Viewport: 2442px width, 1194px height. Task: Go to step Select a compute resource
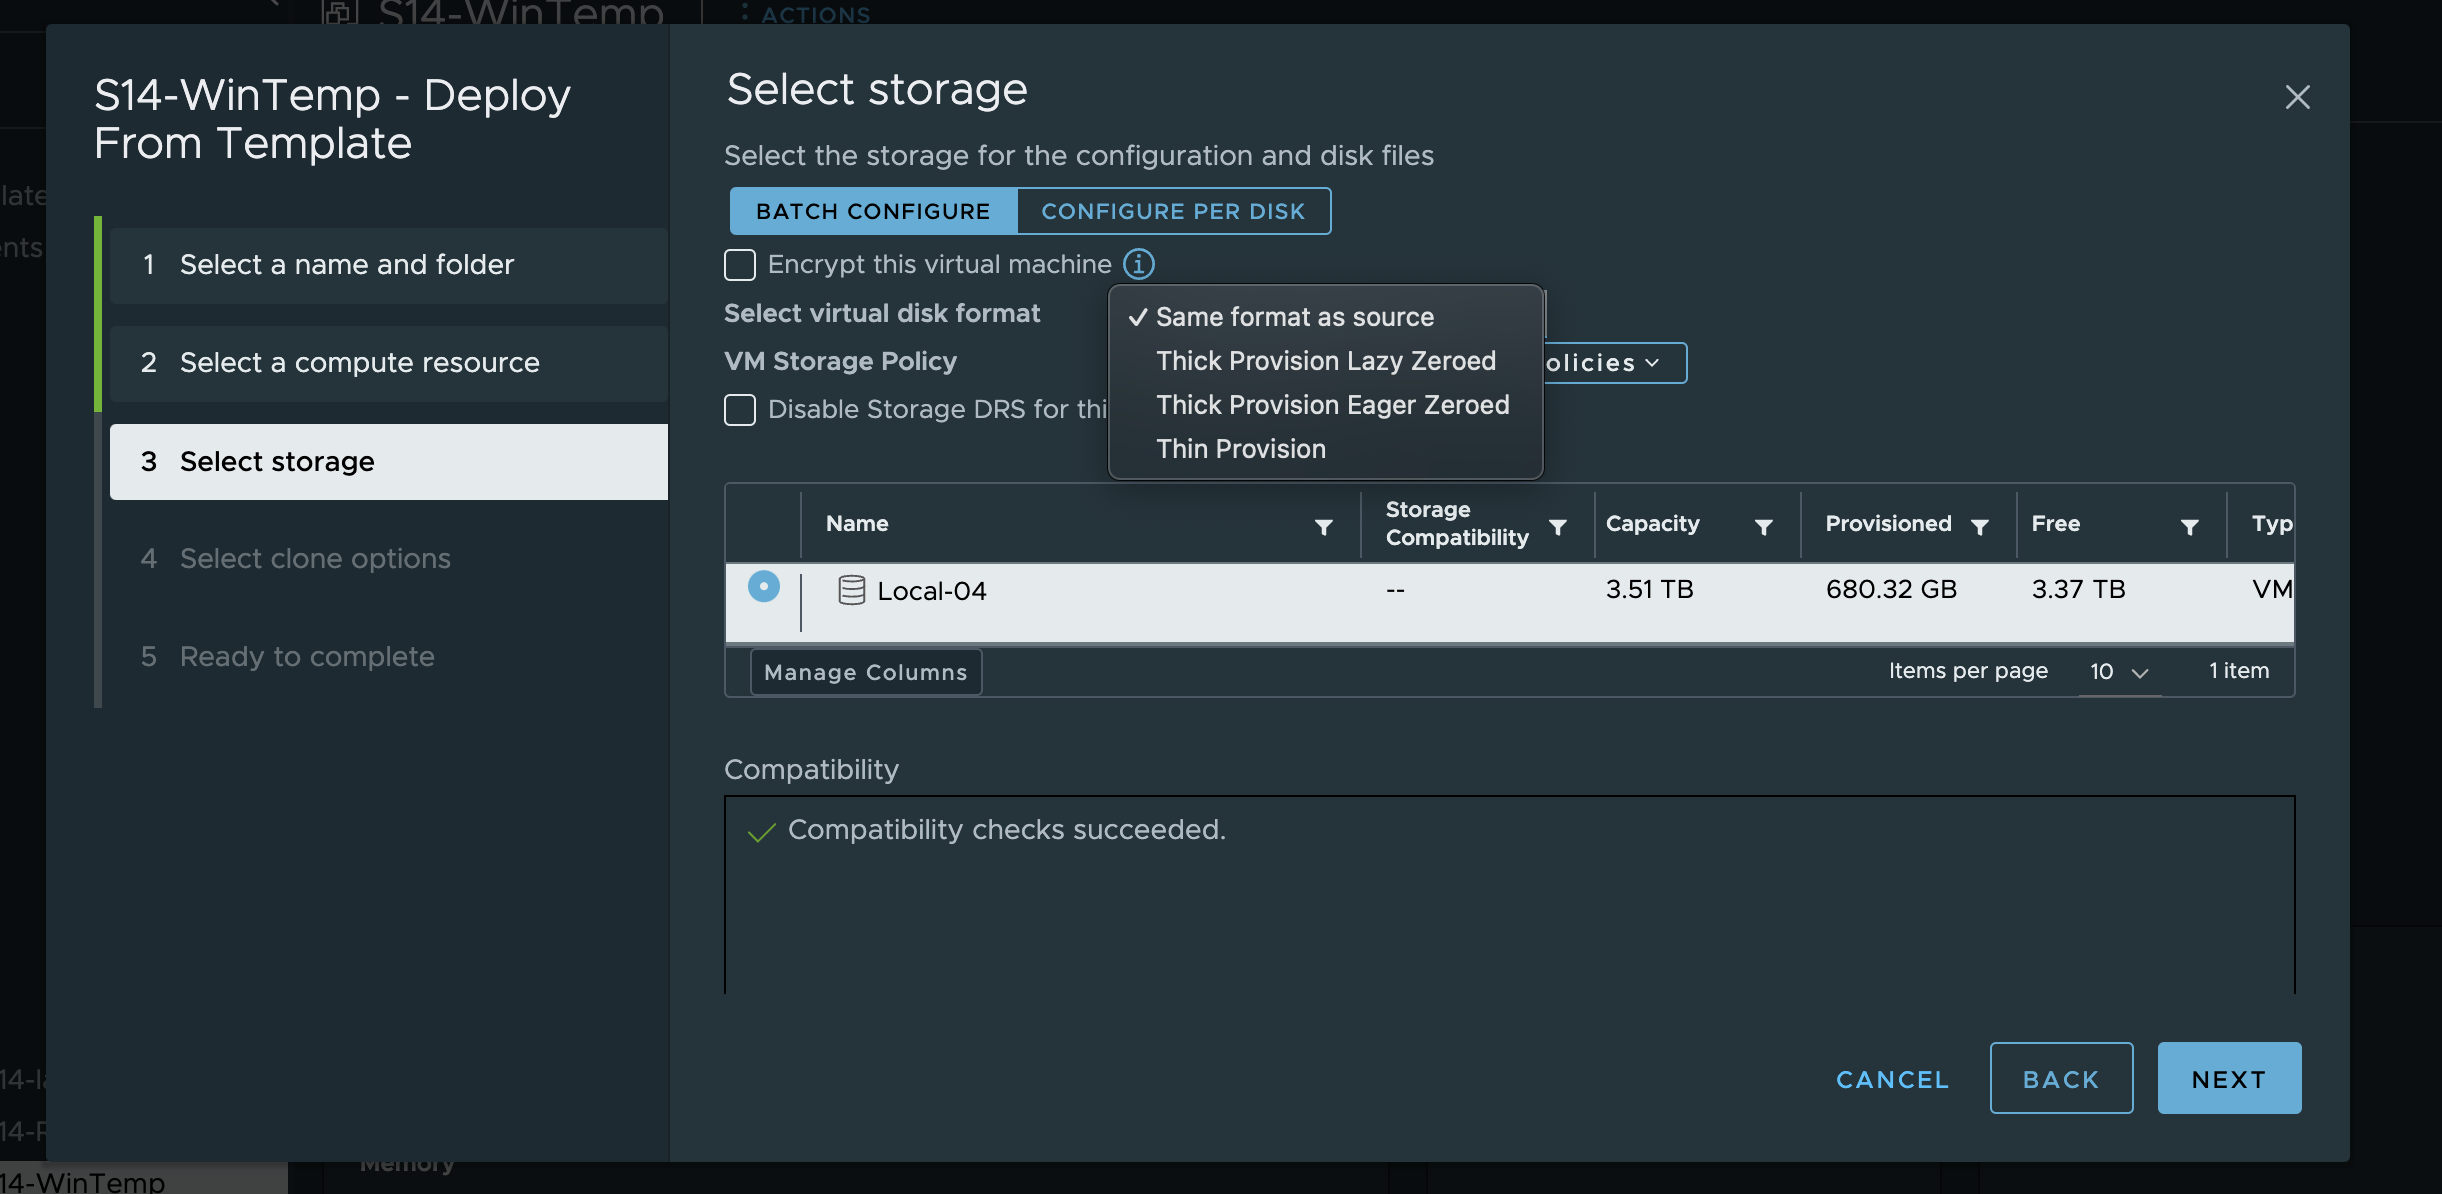tap(359, 362)
